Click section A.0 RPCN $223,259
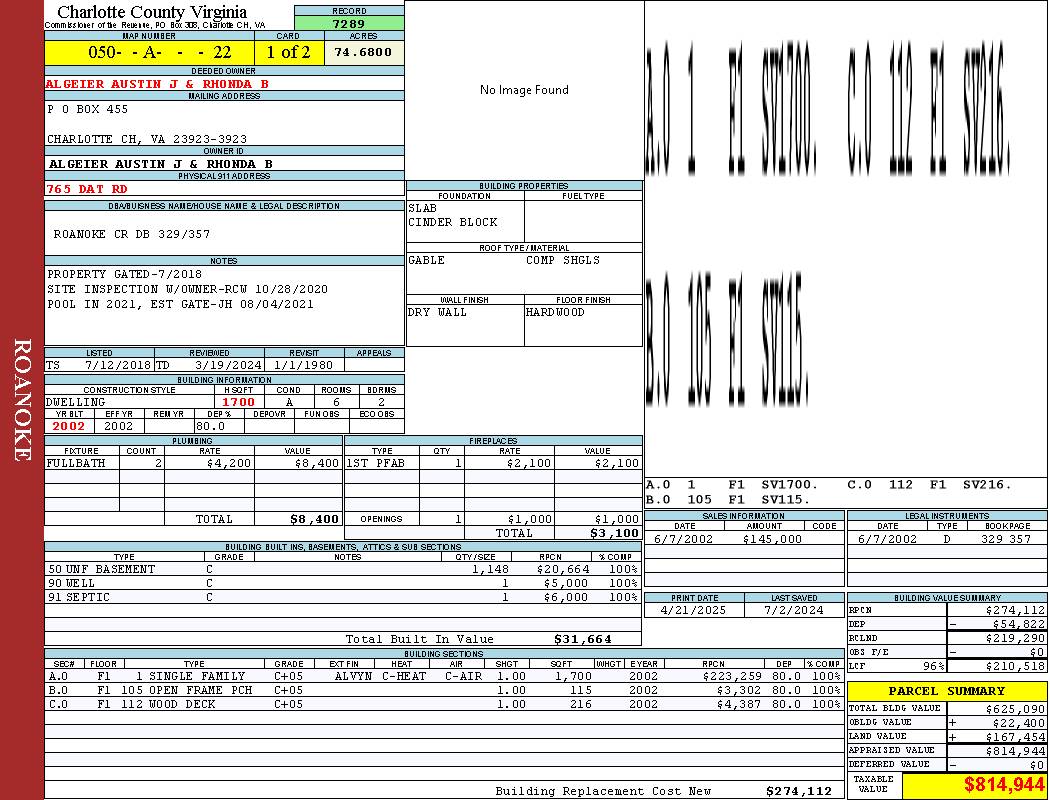 click(732, 677)
